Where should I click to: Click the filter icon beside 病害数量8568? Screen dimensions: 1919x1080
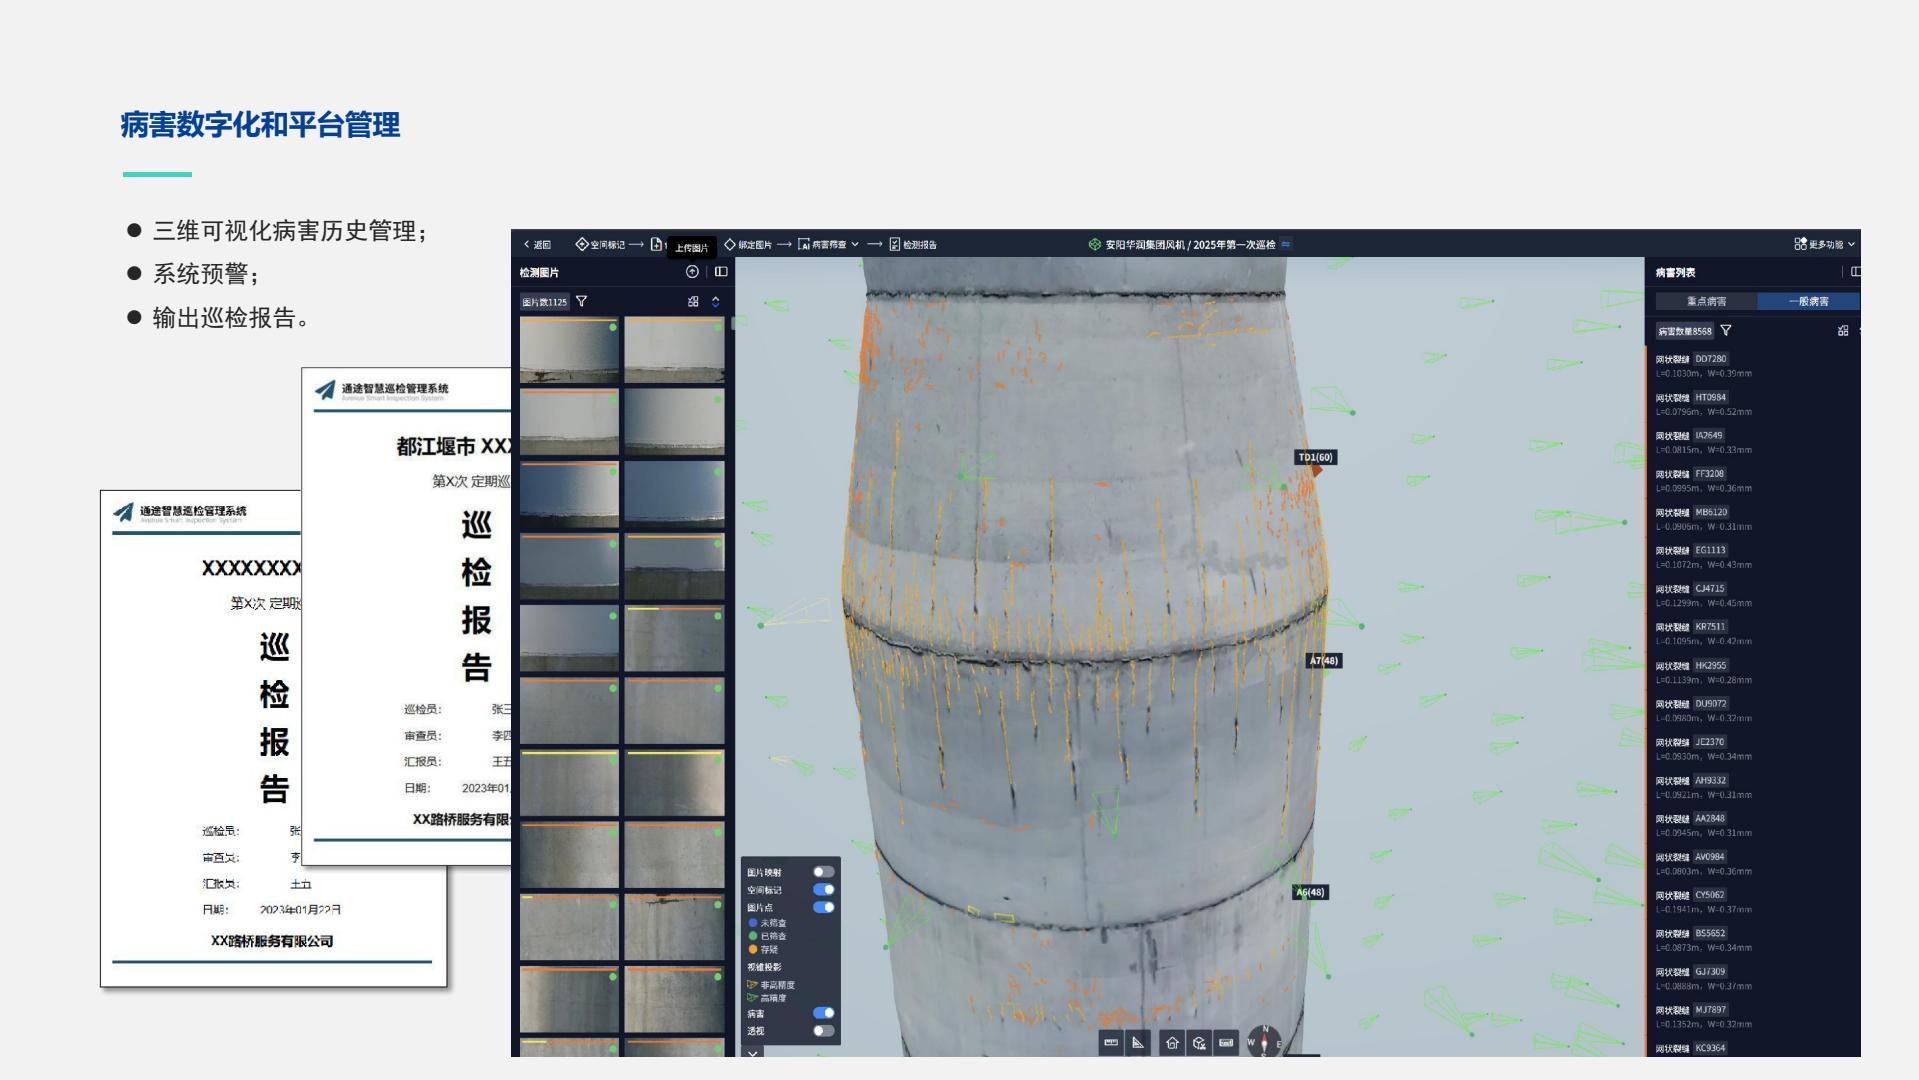[x=1726, y=331]
